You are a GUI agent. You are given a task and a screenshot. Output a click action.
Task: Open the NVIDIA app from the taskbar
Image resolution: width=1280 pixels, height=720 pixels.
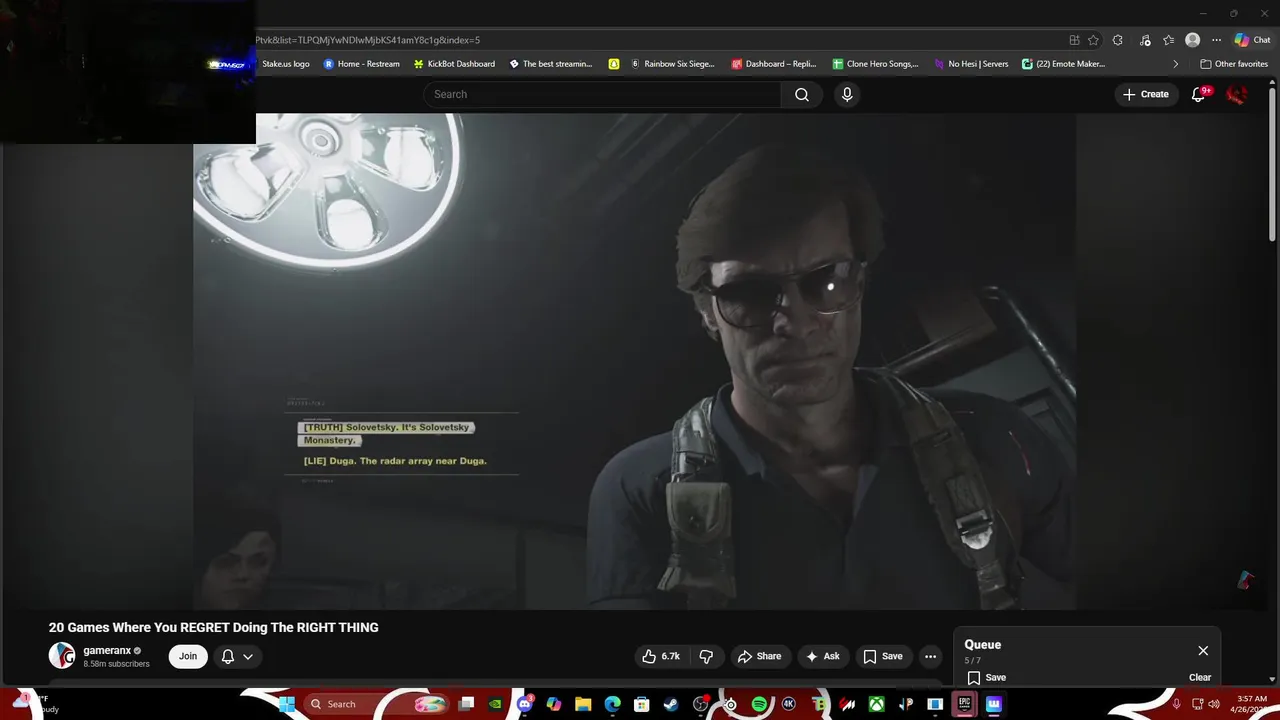pos(496,704)
